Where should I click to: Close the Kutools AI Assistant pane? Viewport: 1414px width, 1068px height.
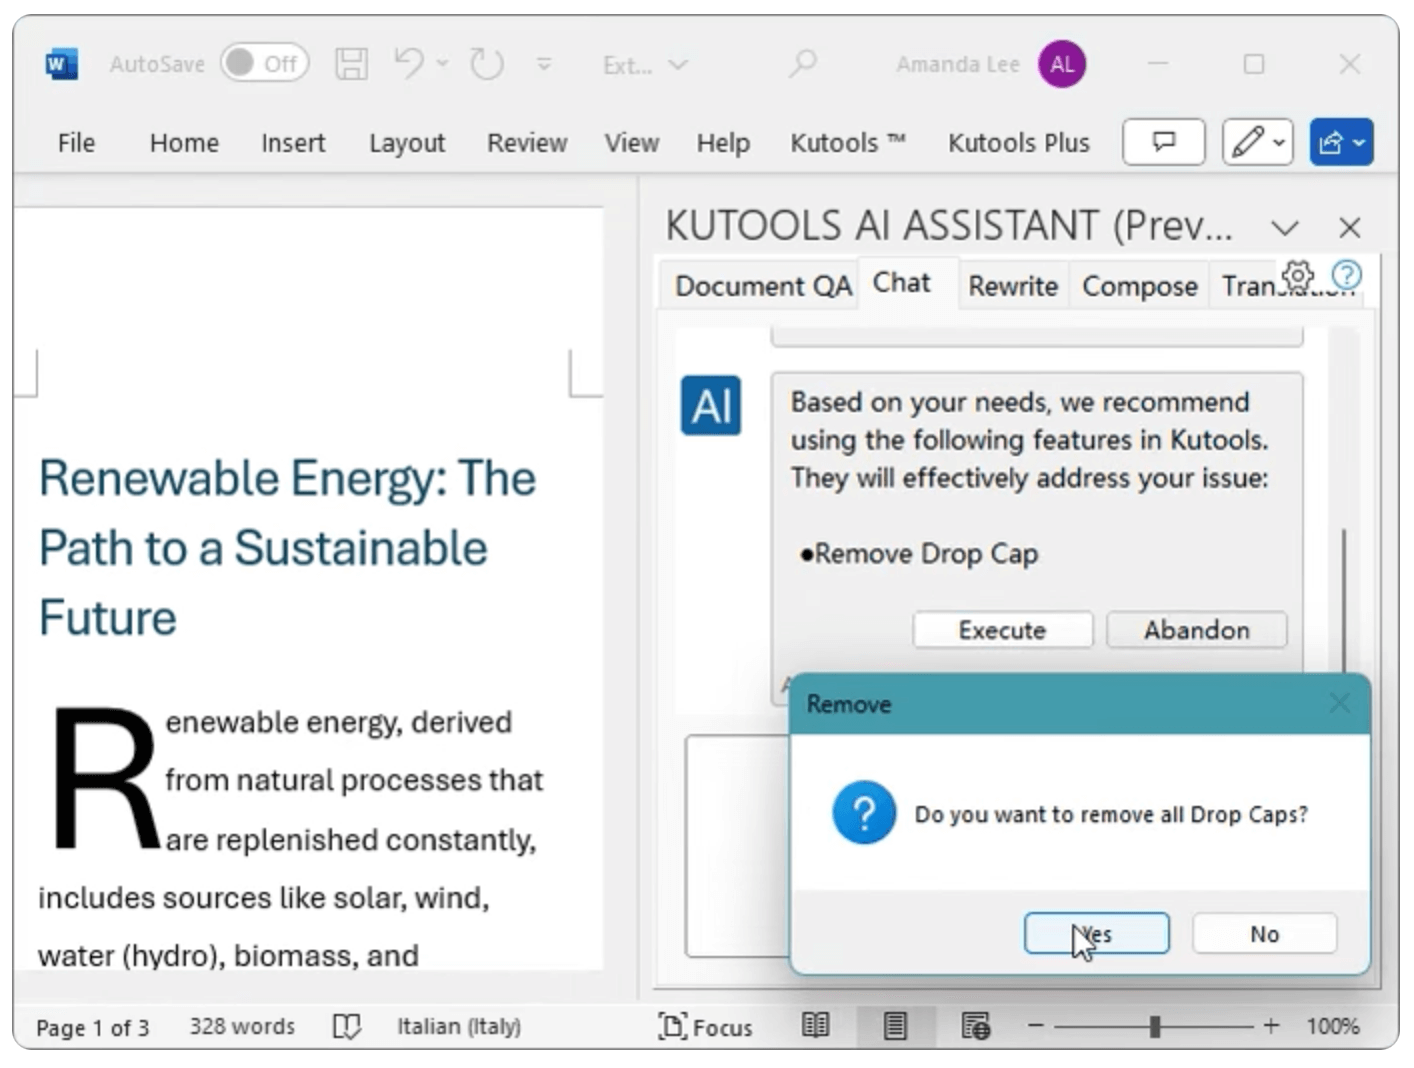[x=1349, y=228]
